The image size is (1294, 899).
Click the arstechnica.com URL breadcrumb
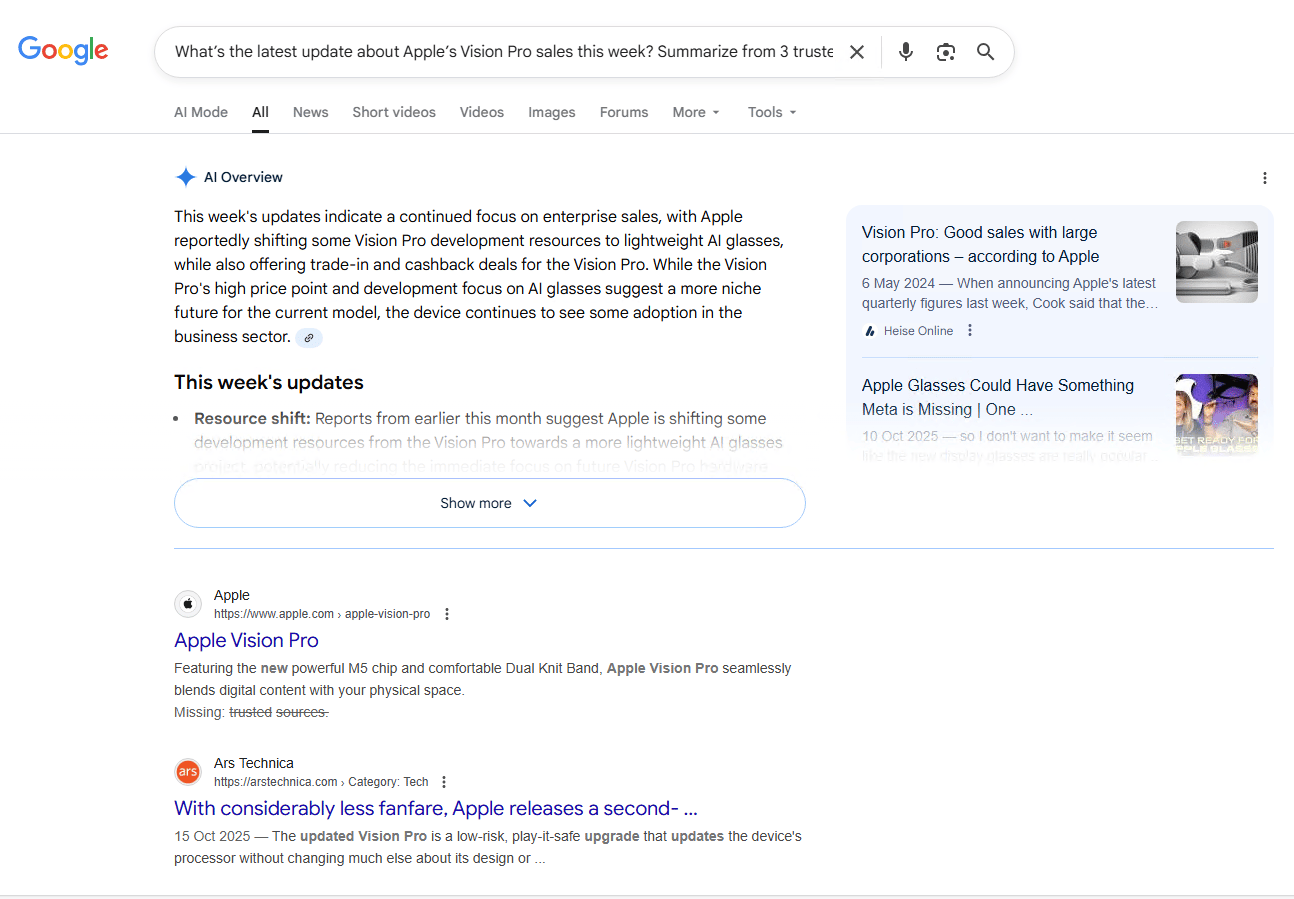[x=321, y=782]
